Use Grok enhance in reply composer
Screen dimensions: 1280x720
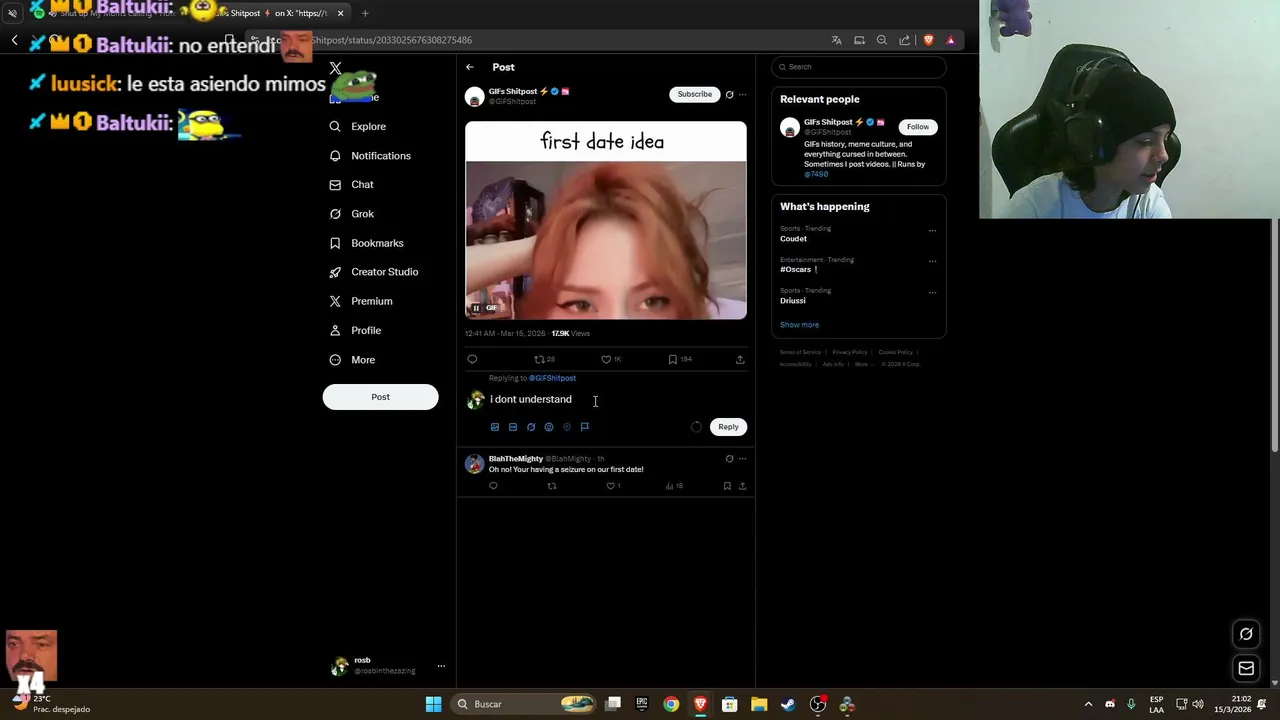(x=531, y=427)
